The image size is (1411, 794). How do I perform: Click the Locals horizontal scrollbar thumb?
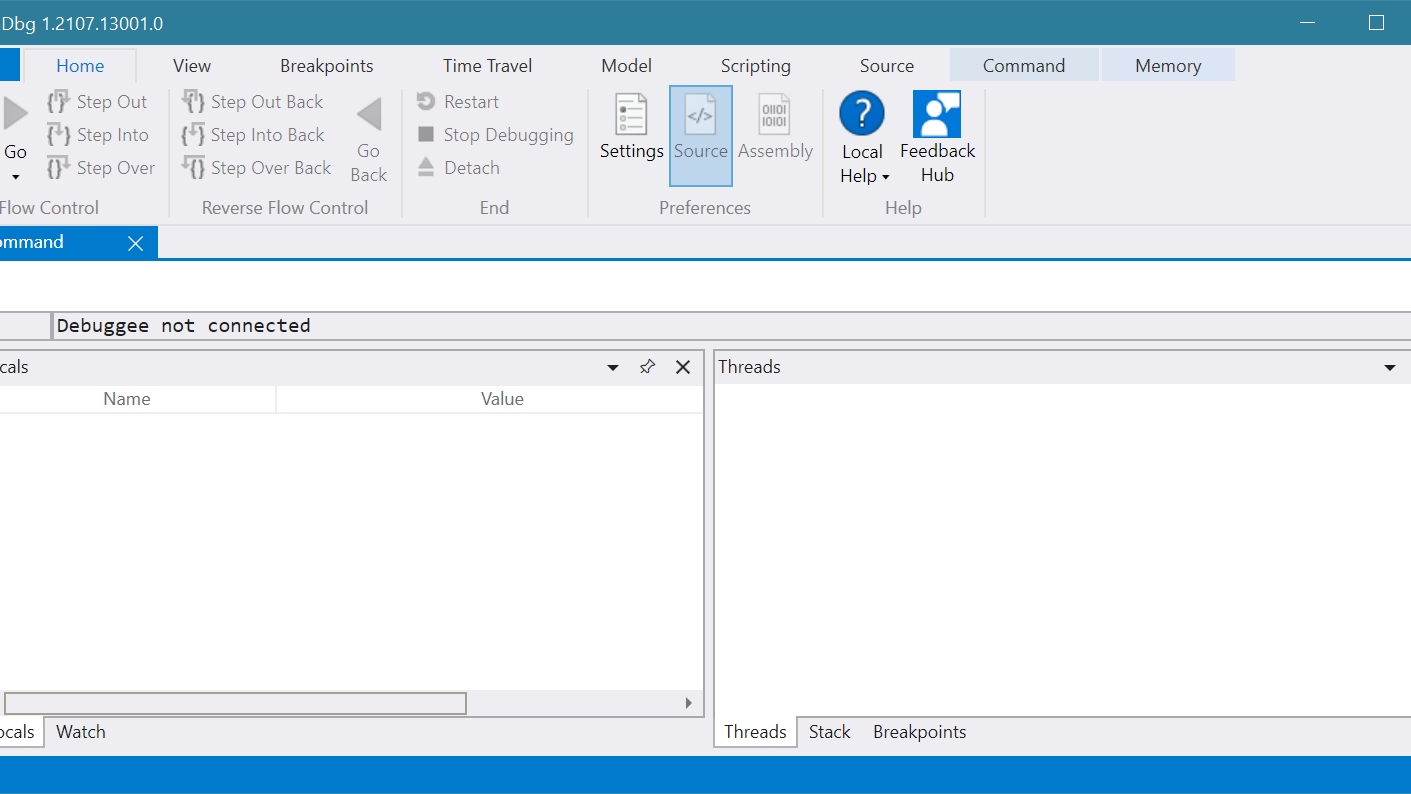(x=234, y=703)
